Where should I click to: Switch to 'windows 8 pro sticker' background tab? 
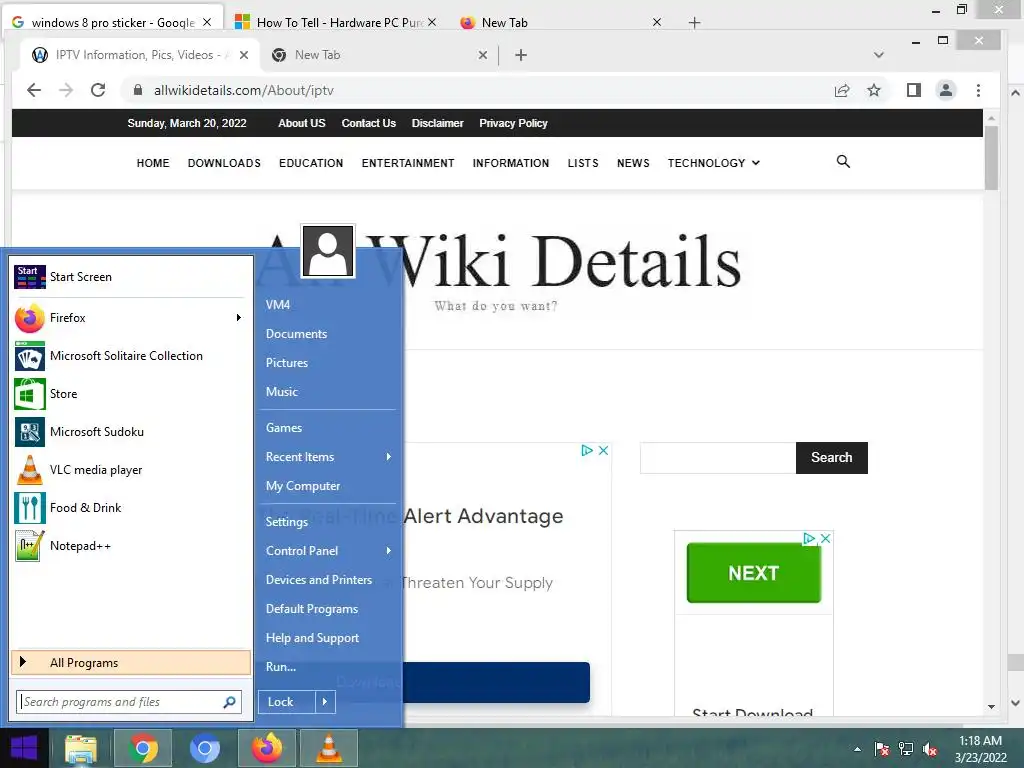coord(112,22)
